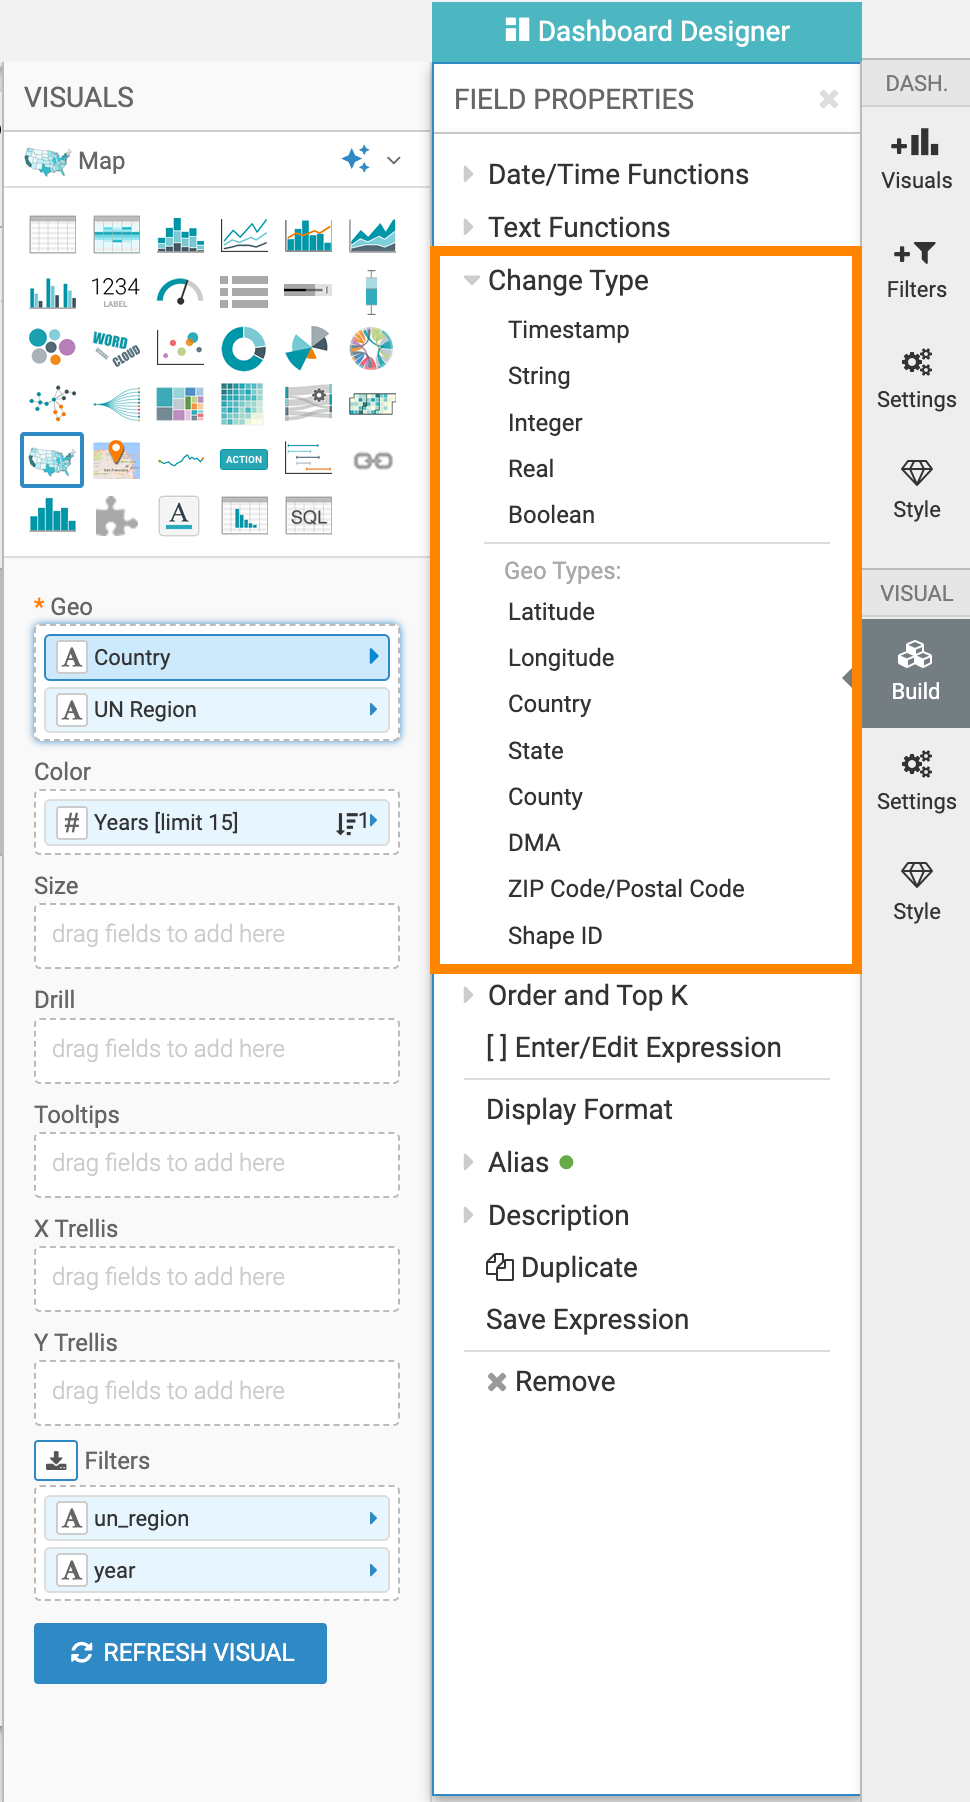Close the Field Properties panel

tap(828, 99)
